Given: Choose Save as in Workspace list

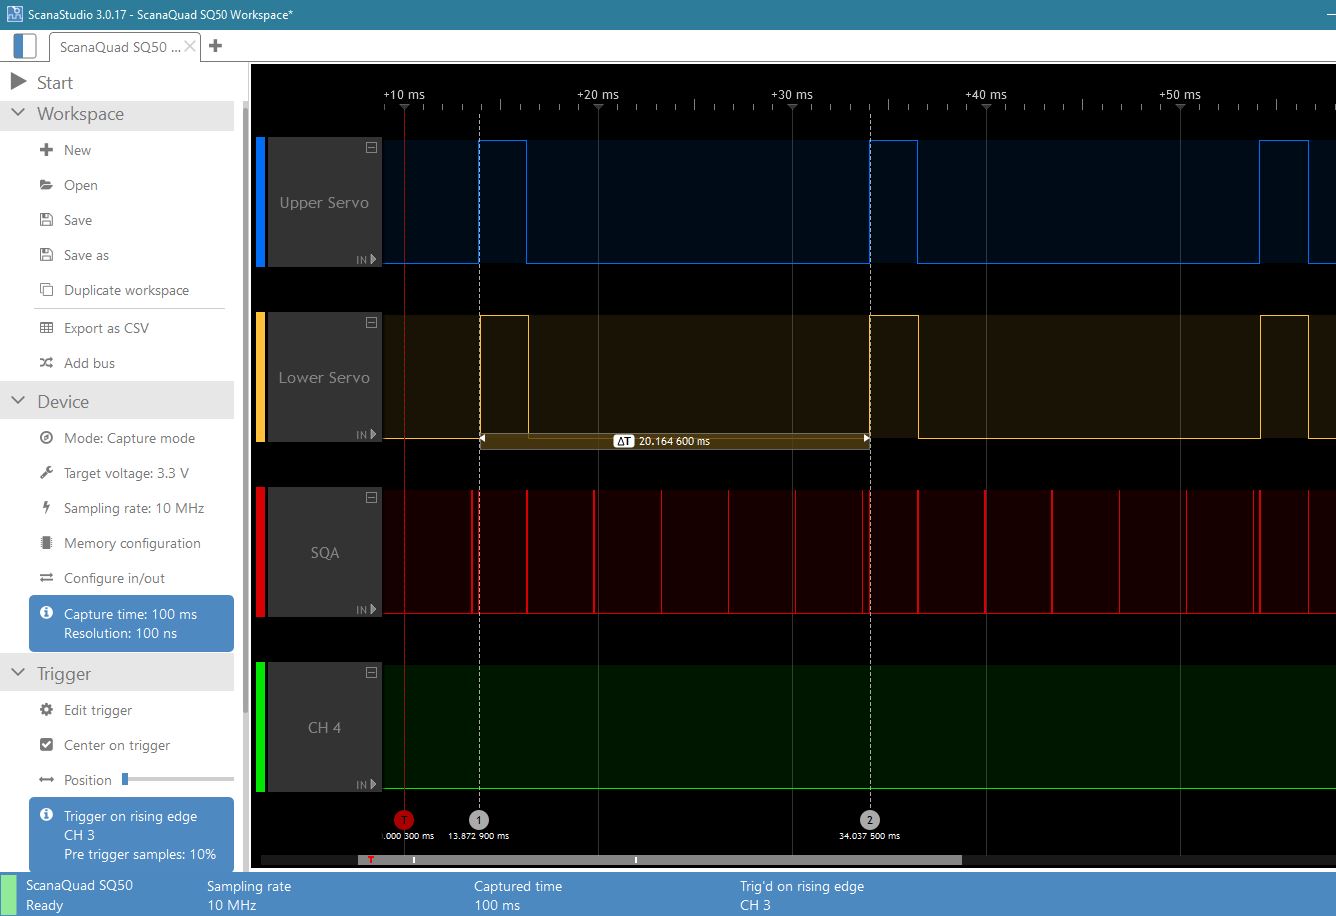Looking at the screenshot, I should pos(86,255).
